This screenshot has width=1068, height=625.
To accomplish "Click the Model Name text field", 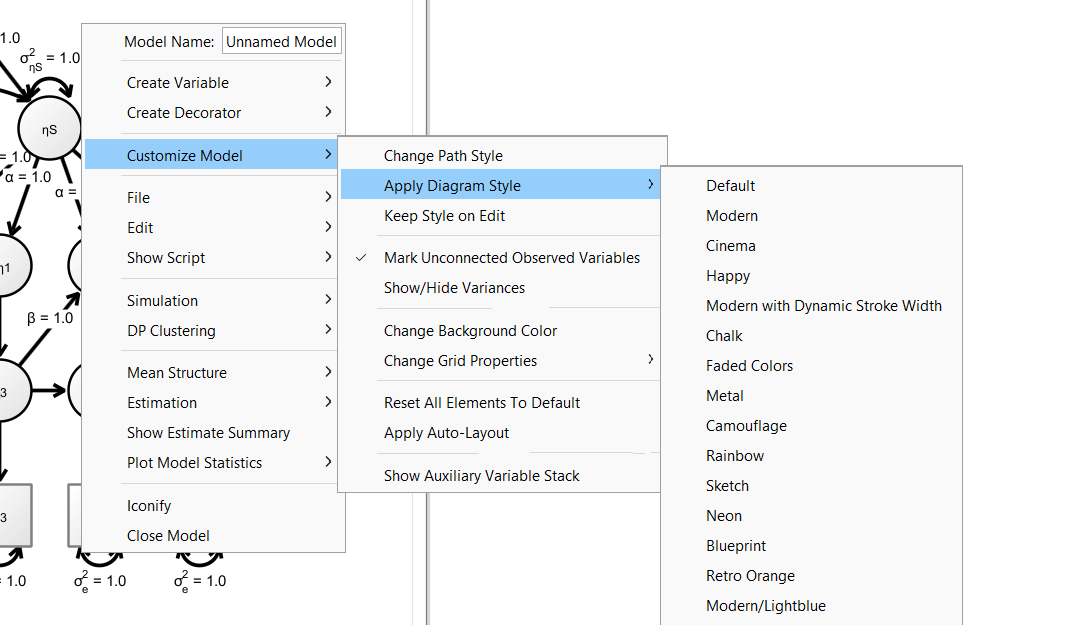I will 281,42.
